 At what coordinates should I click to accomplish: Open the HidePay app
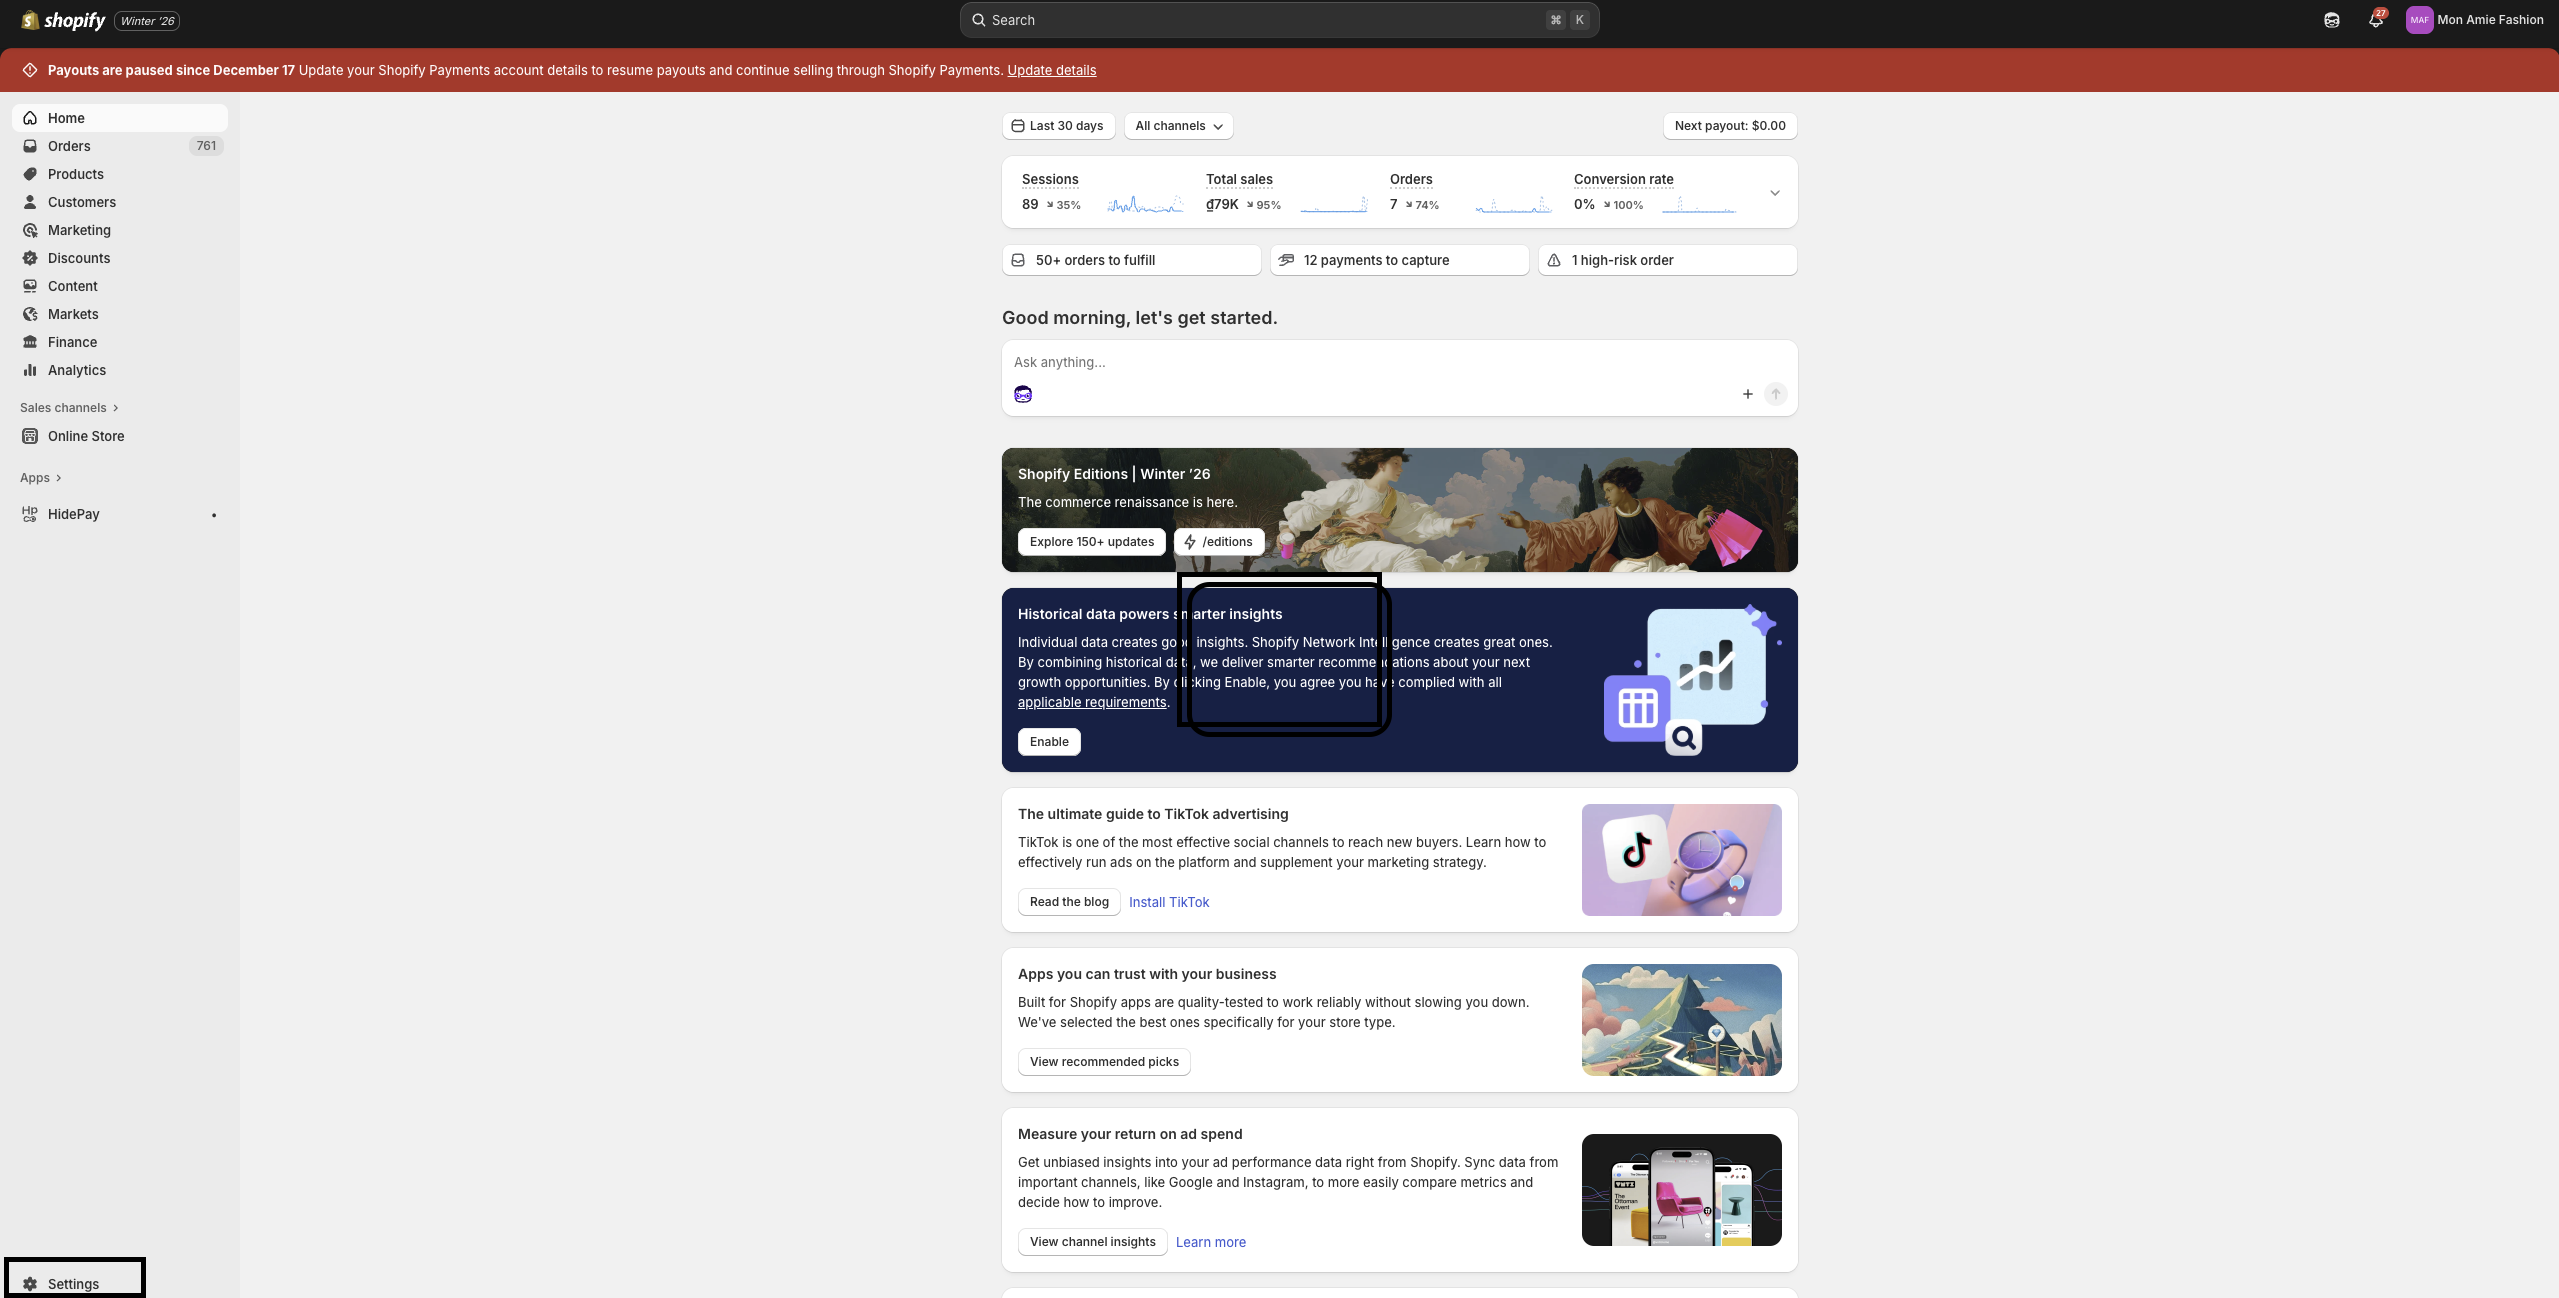point(74,514)
